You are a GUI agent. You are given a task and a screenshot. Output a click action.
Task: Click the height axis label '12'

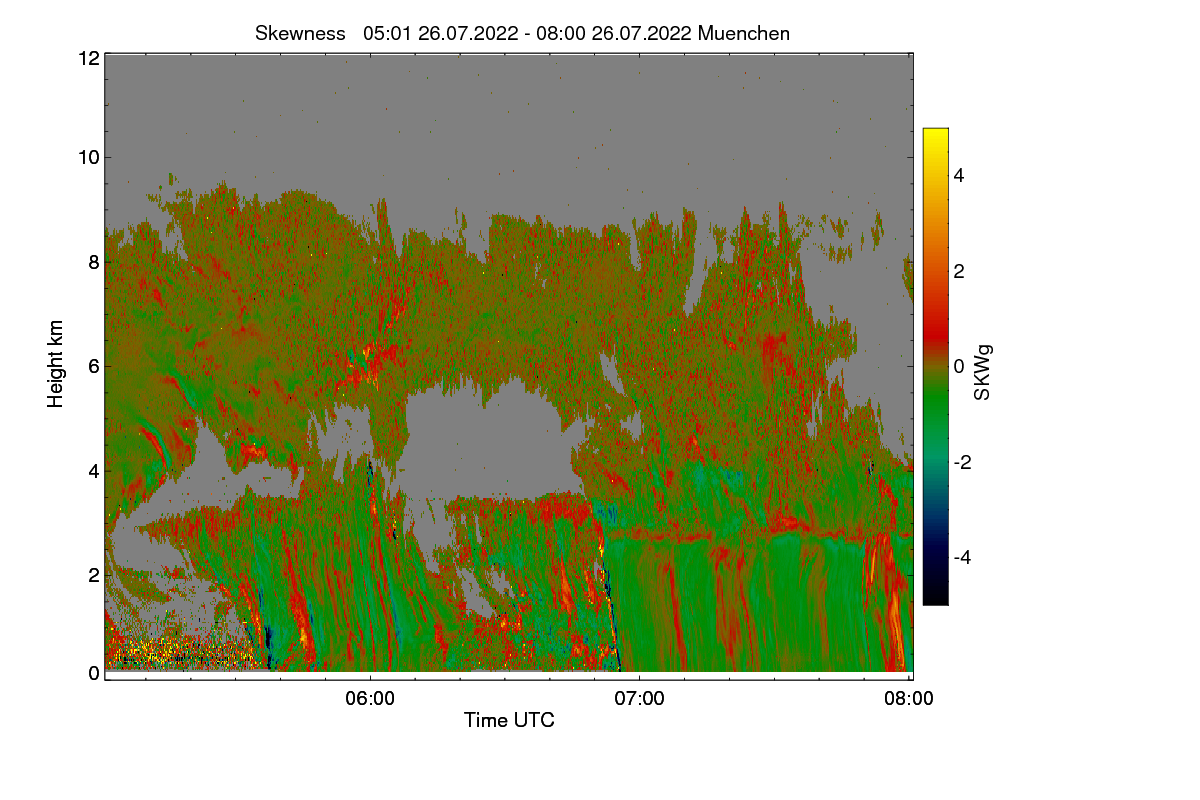(88, 58)
